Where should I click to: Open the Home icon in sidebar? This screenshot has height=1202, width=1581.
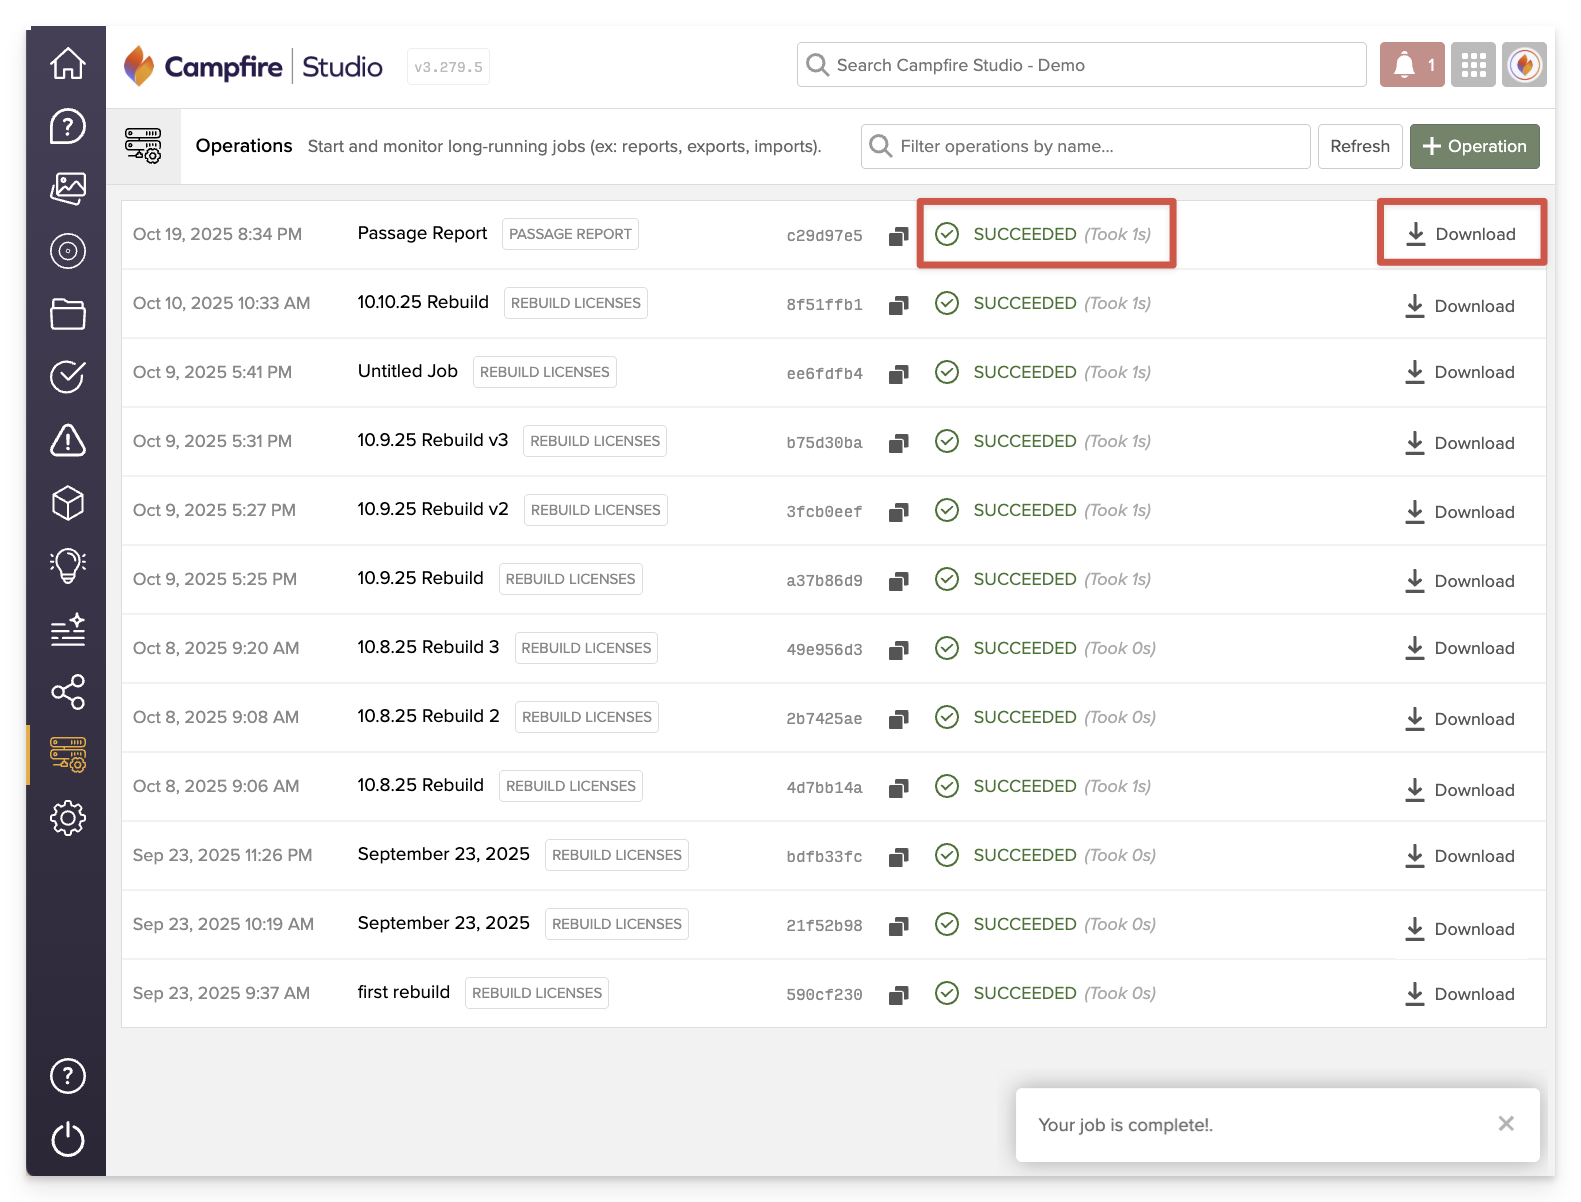pyautogui.click(x=68, y=64)
